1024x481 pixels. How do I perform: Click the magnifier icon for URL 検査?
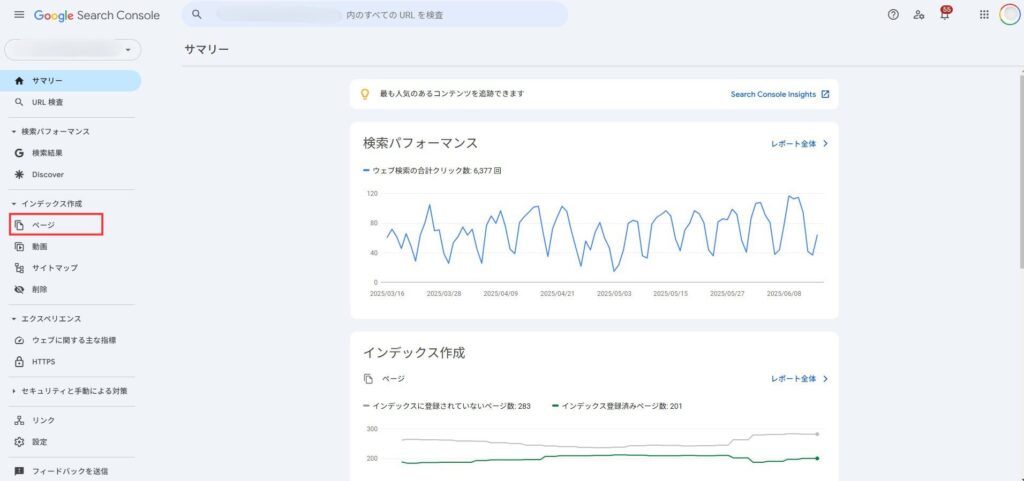pos(19,102)
